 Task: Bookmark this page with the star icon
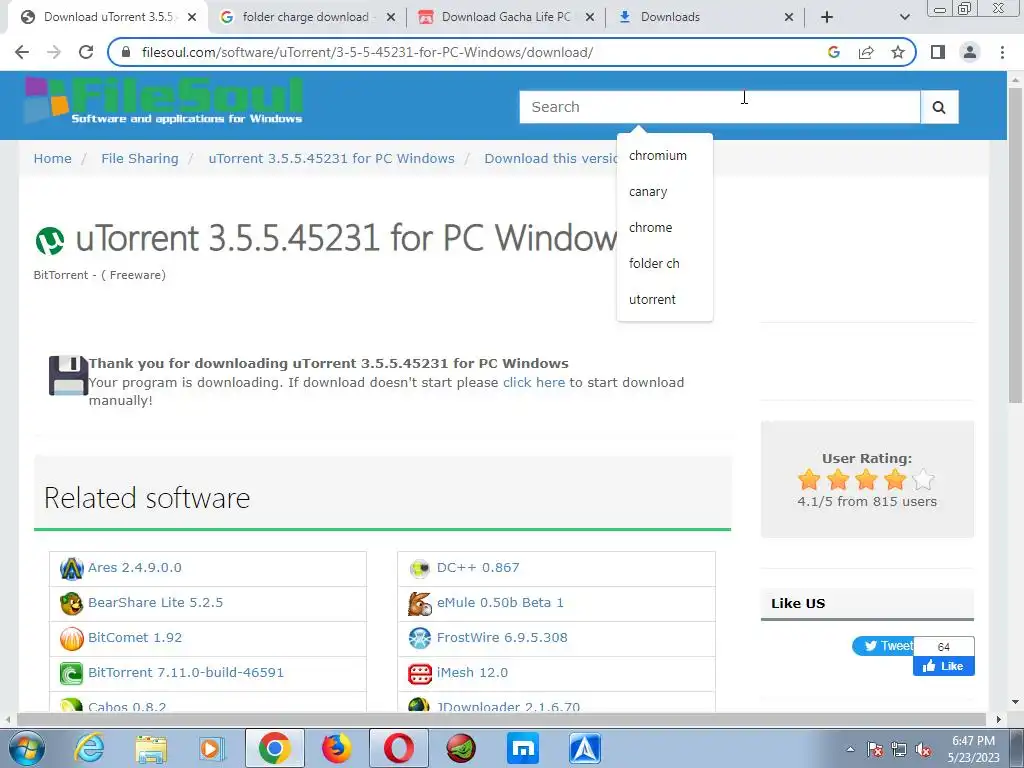click(898, 52)
